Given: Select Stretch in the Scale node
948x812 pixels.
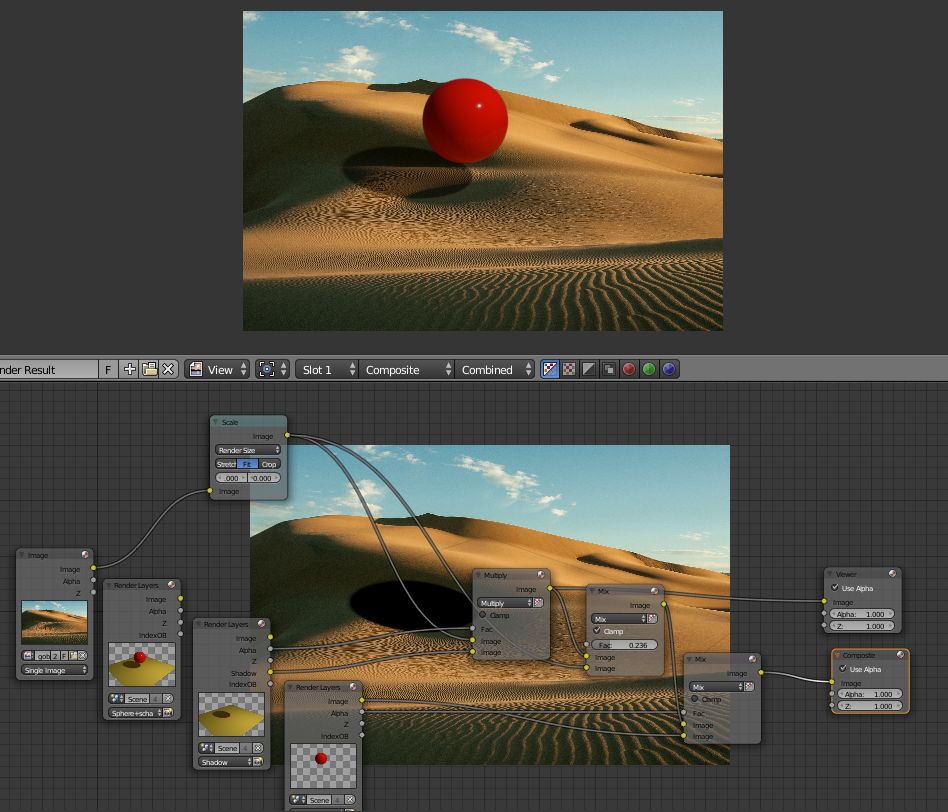Looking at the screenshot, I should click(x=226, y=464).
